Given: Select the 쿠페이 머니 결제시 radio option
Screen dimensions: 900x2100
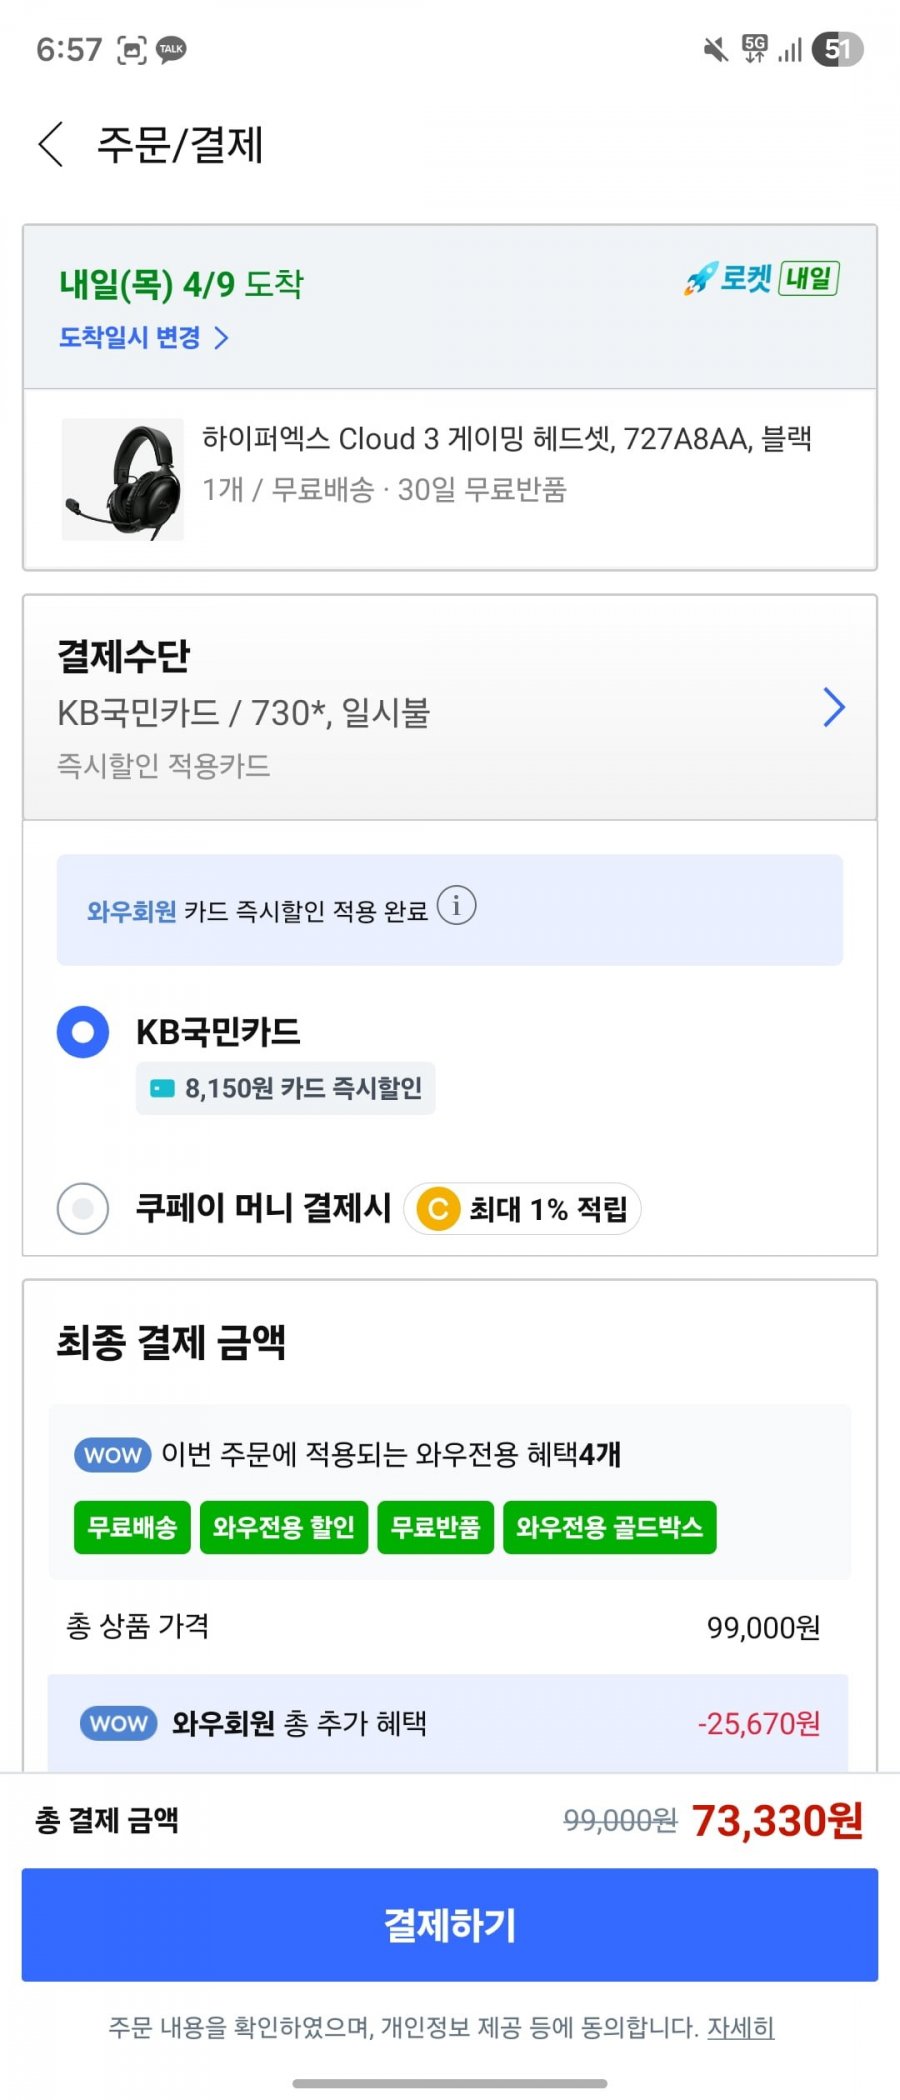Looking at the screenshot, I should coord(83,1208).
